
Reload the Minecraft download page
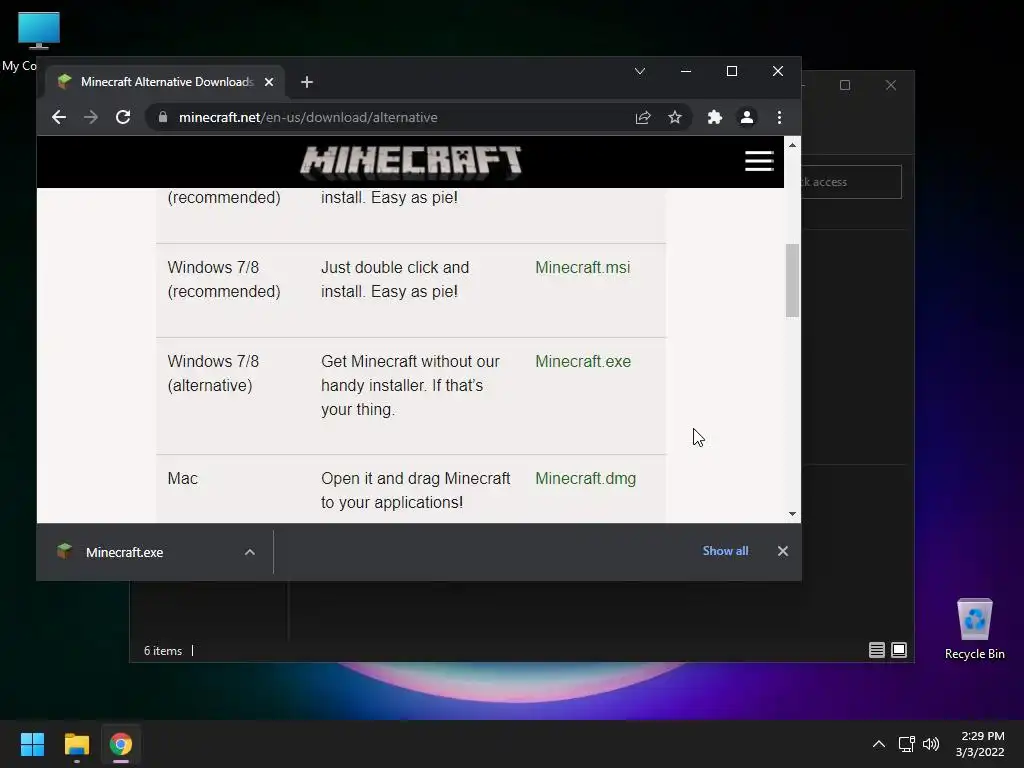[x=123, y=118]
